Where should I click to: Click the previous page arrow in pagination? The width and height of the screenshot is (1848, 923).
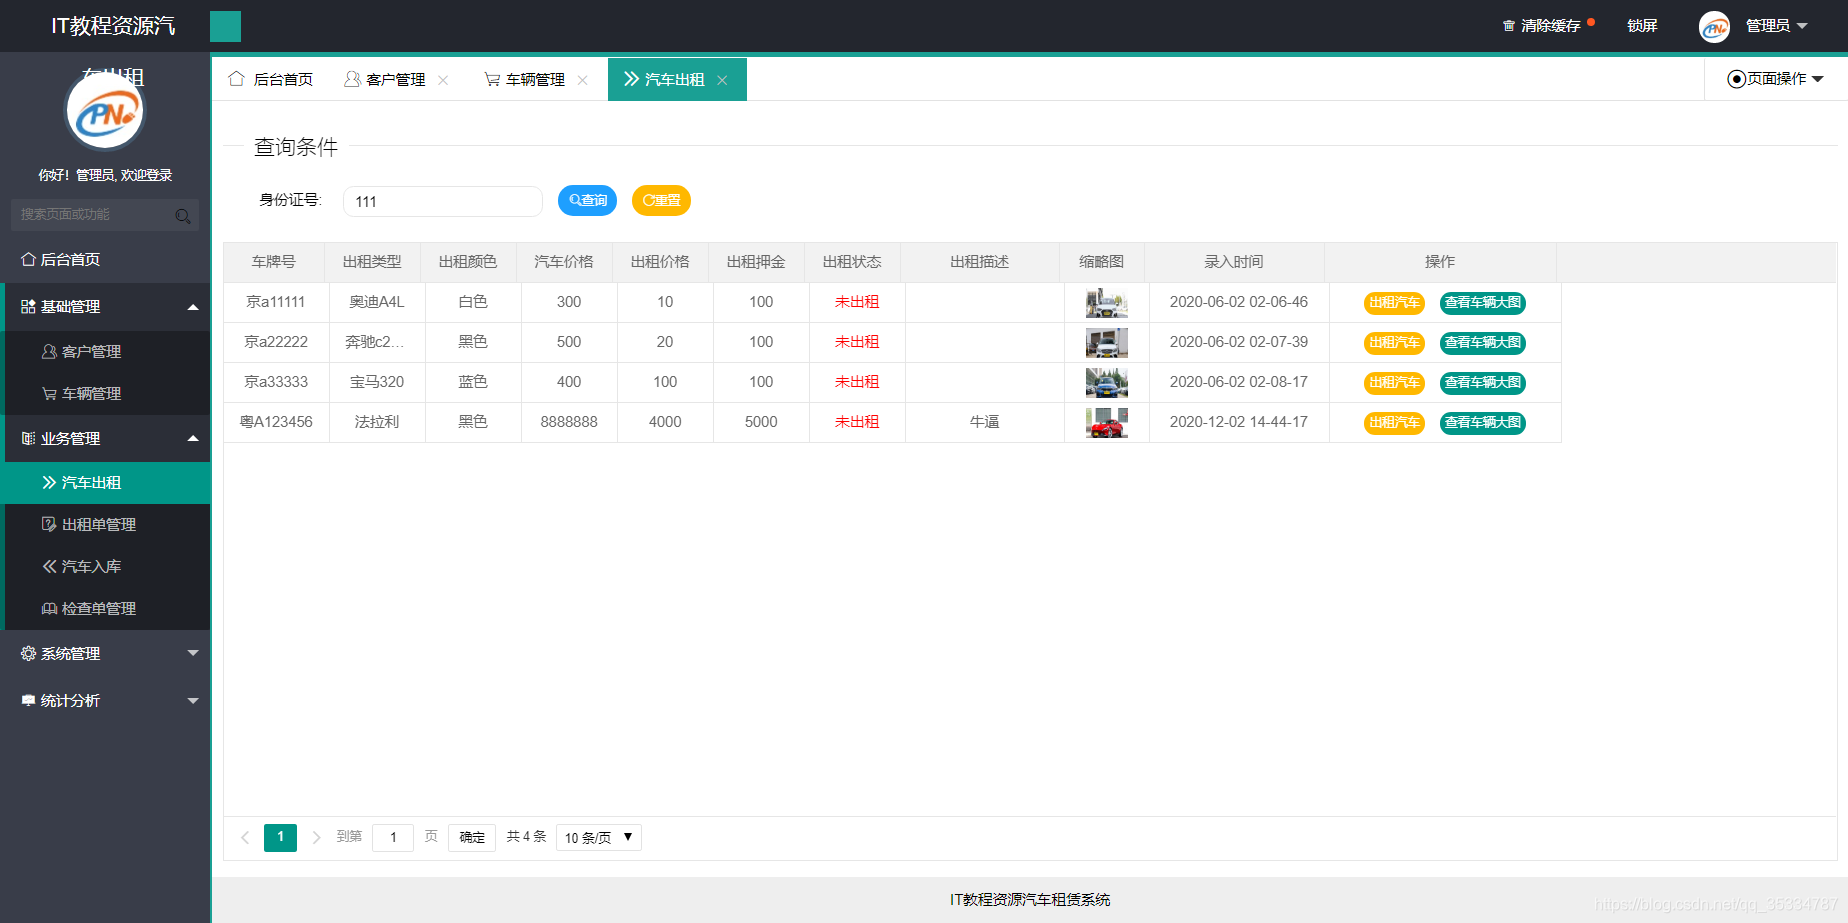245,837
